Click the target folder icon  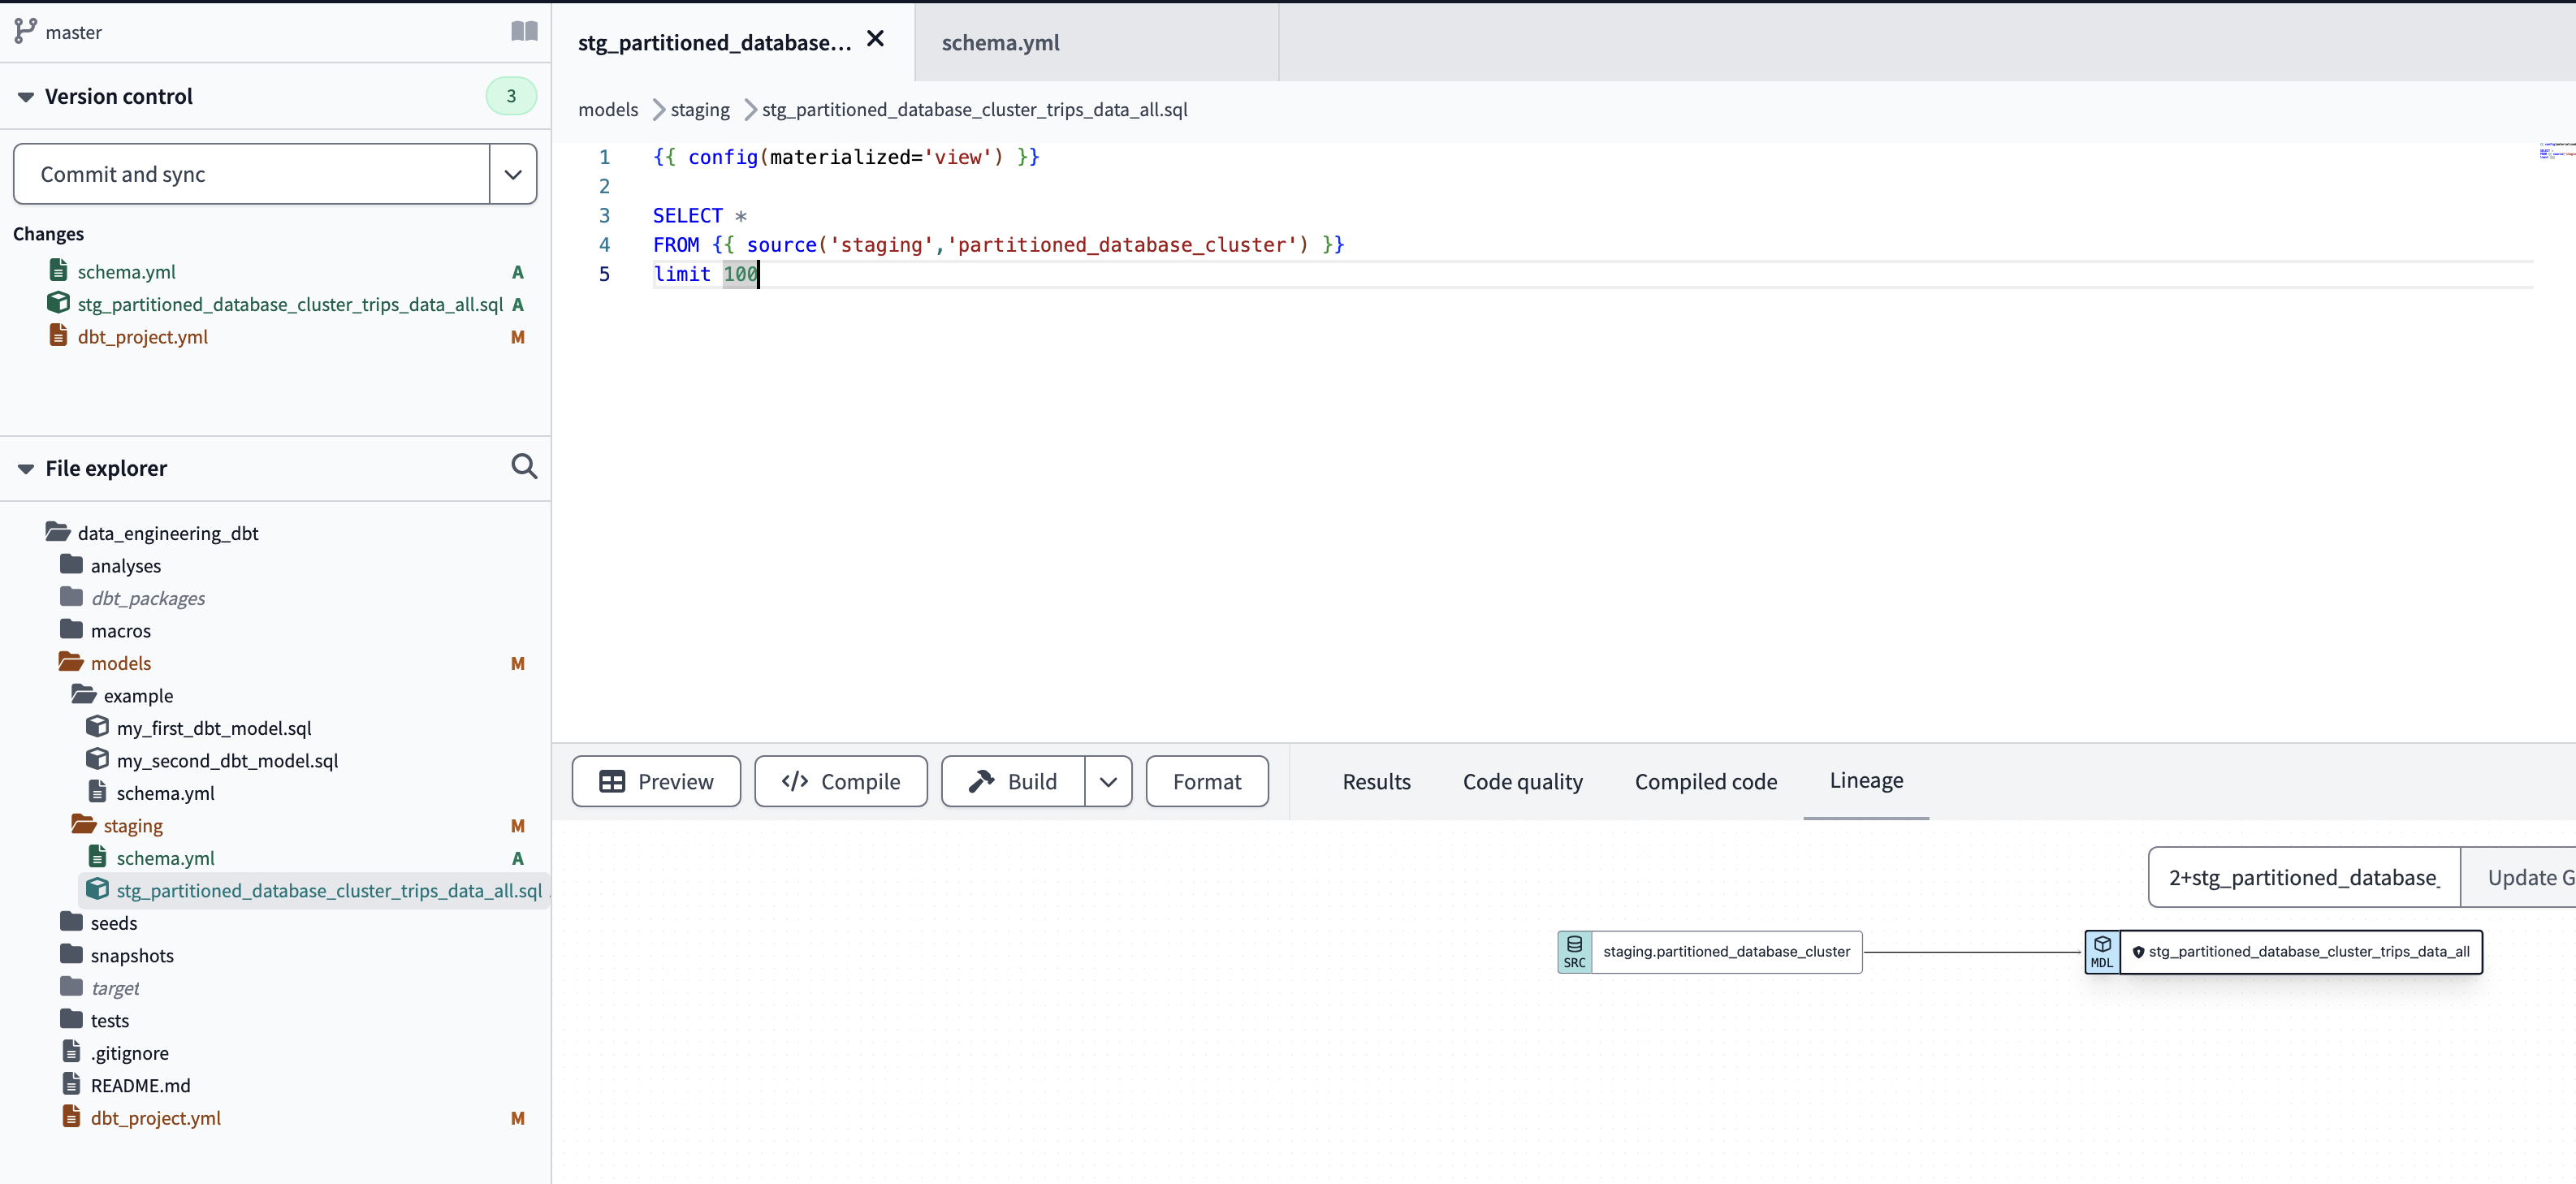(71, 986)
